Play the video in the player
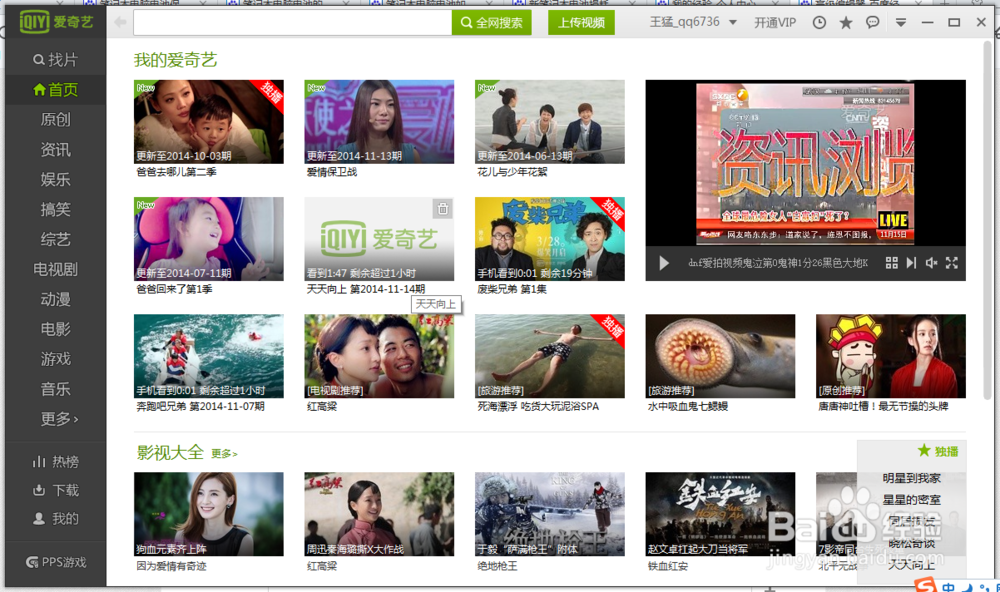This screenshot has height=592, width=1000. pos(664,263)
